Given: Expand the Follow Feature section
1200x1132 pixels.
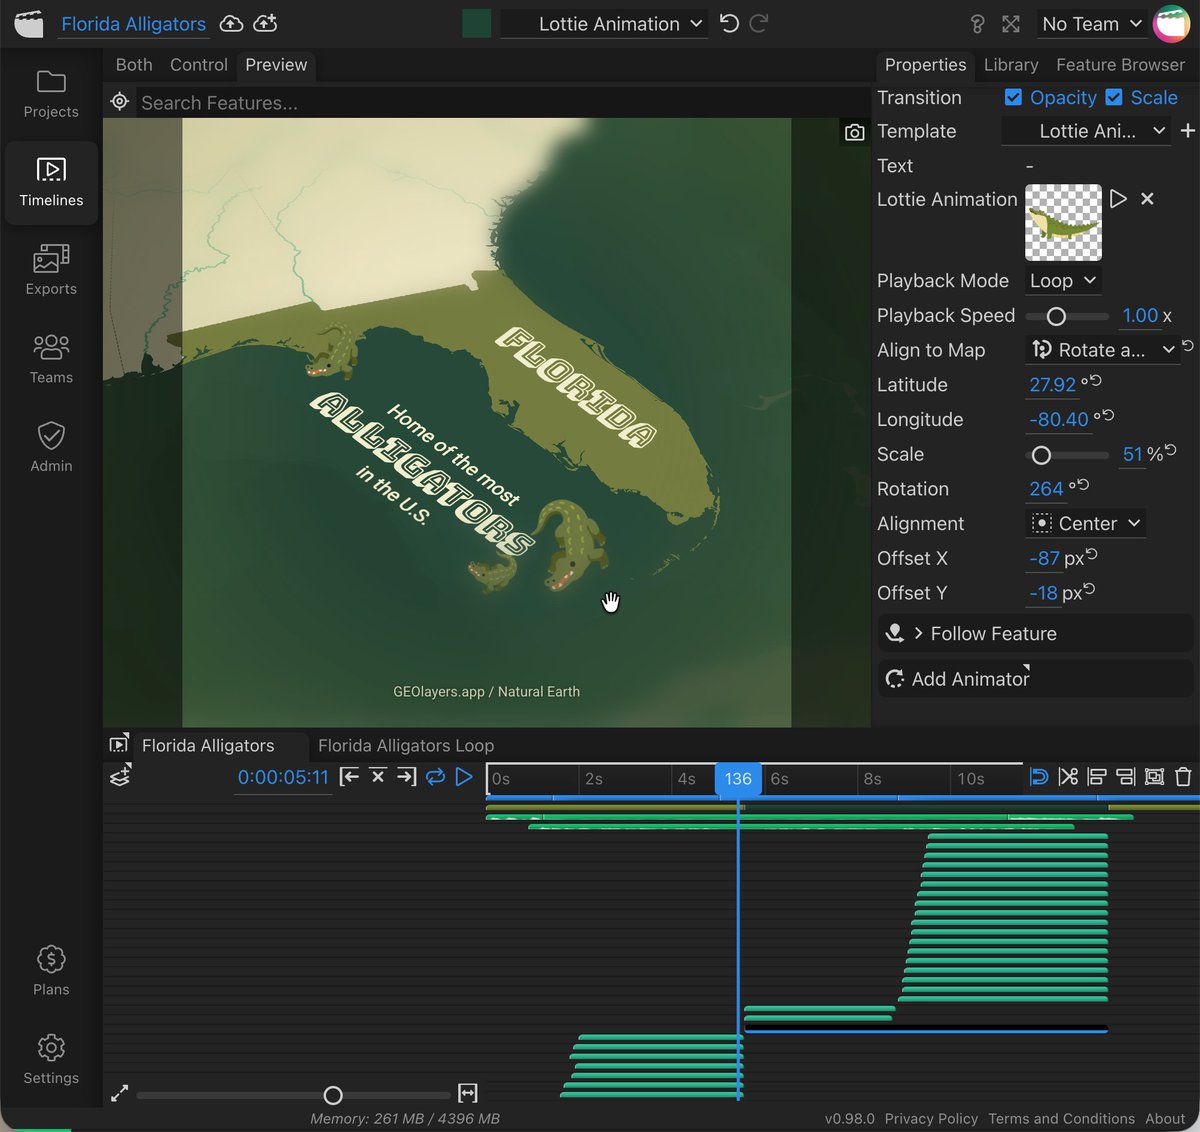Looking at the screenshot, I should click(x=1035, y=634).
